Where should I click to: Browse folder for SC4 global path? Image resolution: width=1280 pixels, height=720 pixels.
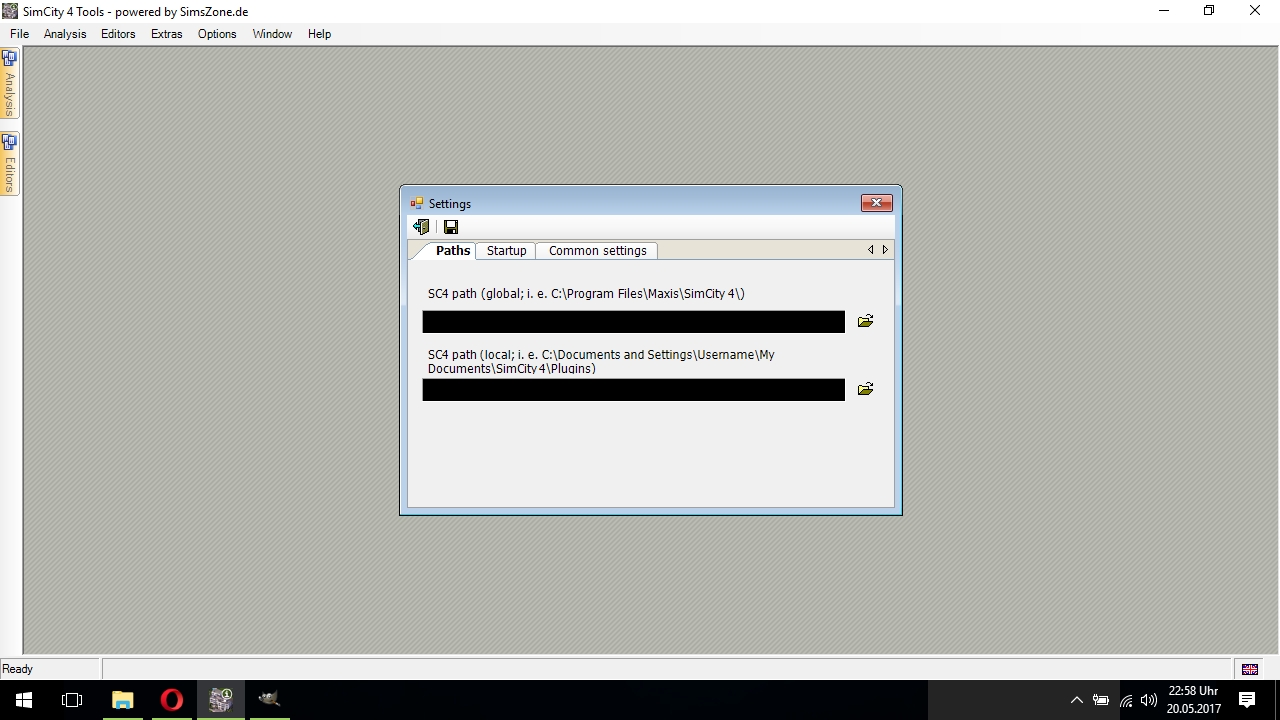[866, 321]
